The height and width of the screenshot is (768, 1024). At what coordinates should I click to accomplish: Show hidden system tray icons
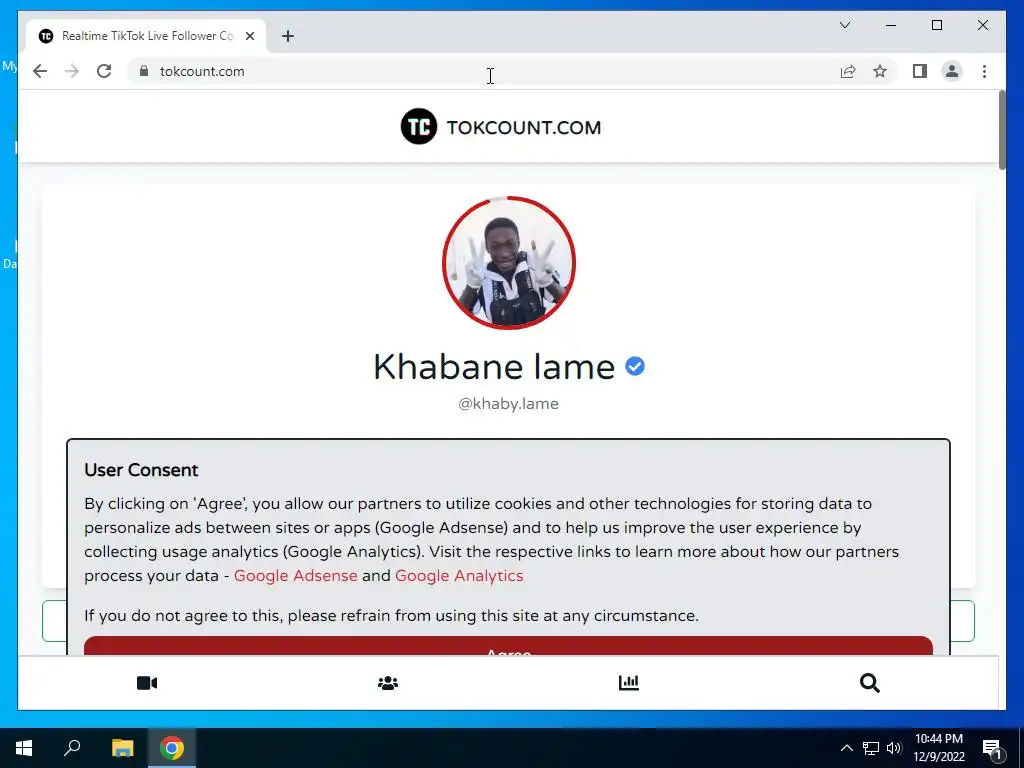(846, 748)
